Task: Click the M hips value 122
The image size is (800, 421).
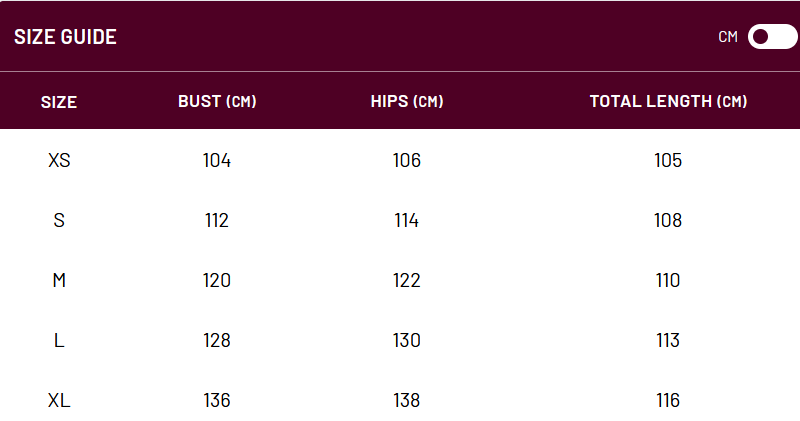Action: point(407,280)
